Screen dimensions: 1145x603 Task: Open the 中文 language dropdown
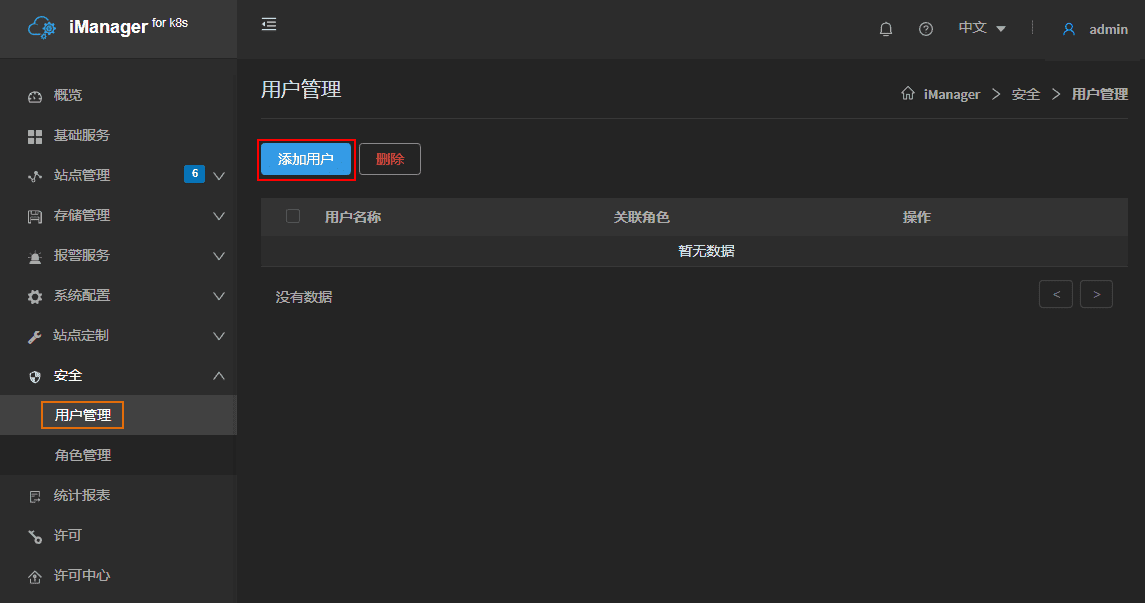pyautogui.click(x=982, y=28)
